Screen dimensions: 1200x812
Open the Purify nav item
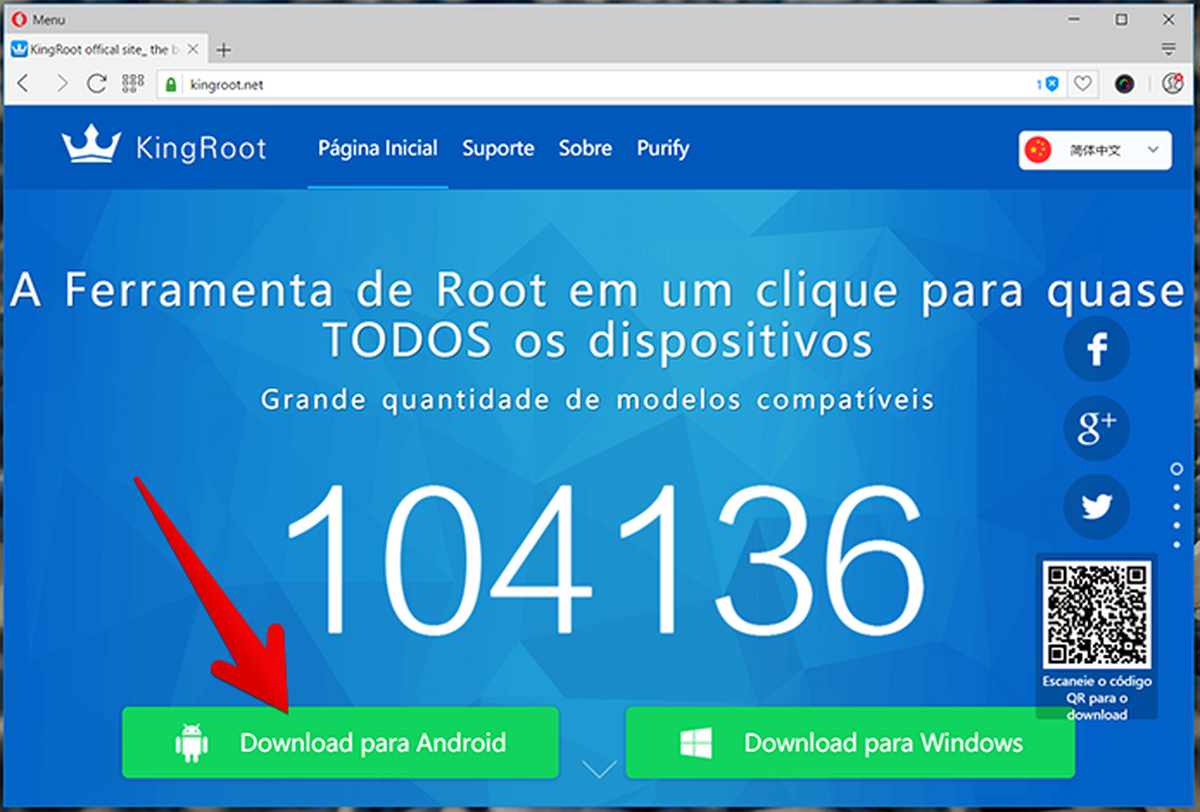(663, 149)
